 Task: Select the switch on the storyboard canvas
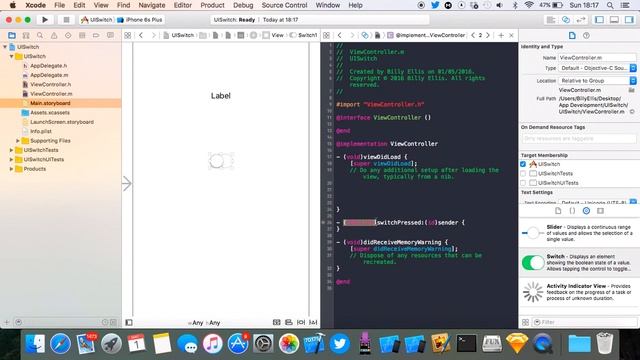pyautogui.click(x=221, y=161)
